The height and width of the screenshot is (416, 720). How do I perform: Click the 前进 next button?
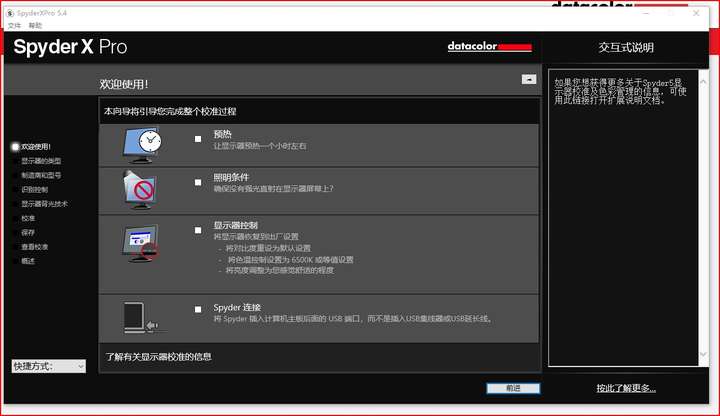coord(513,388)
